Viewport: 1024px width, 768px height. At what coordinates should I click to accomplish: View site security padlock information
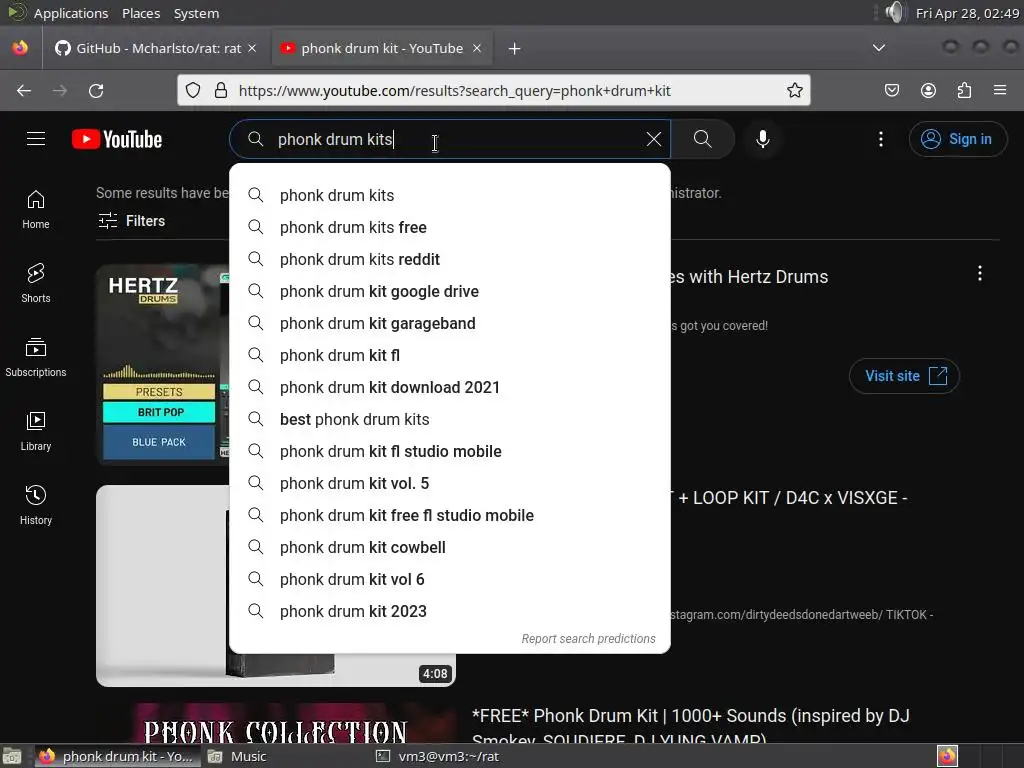click(221, 90)
